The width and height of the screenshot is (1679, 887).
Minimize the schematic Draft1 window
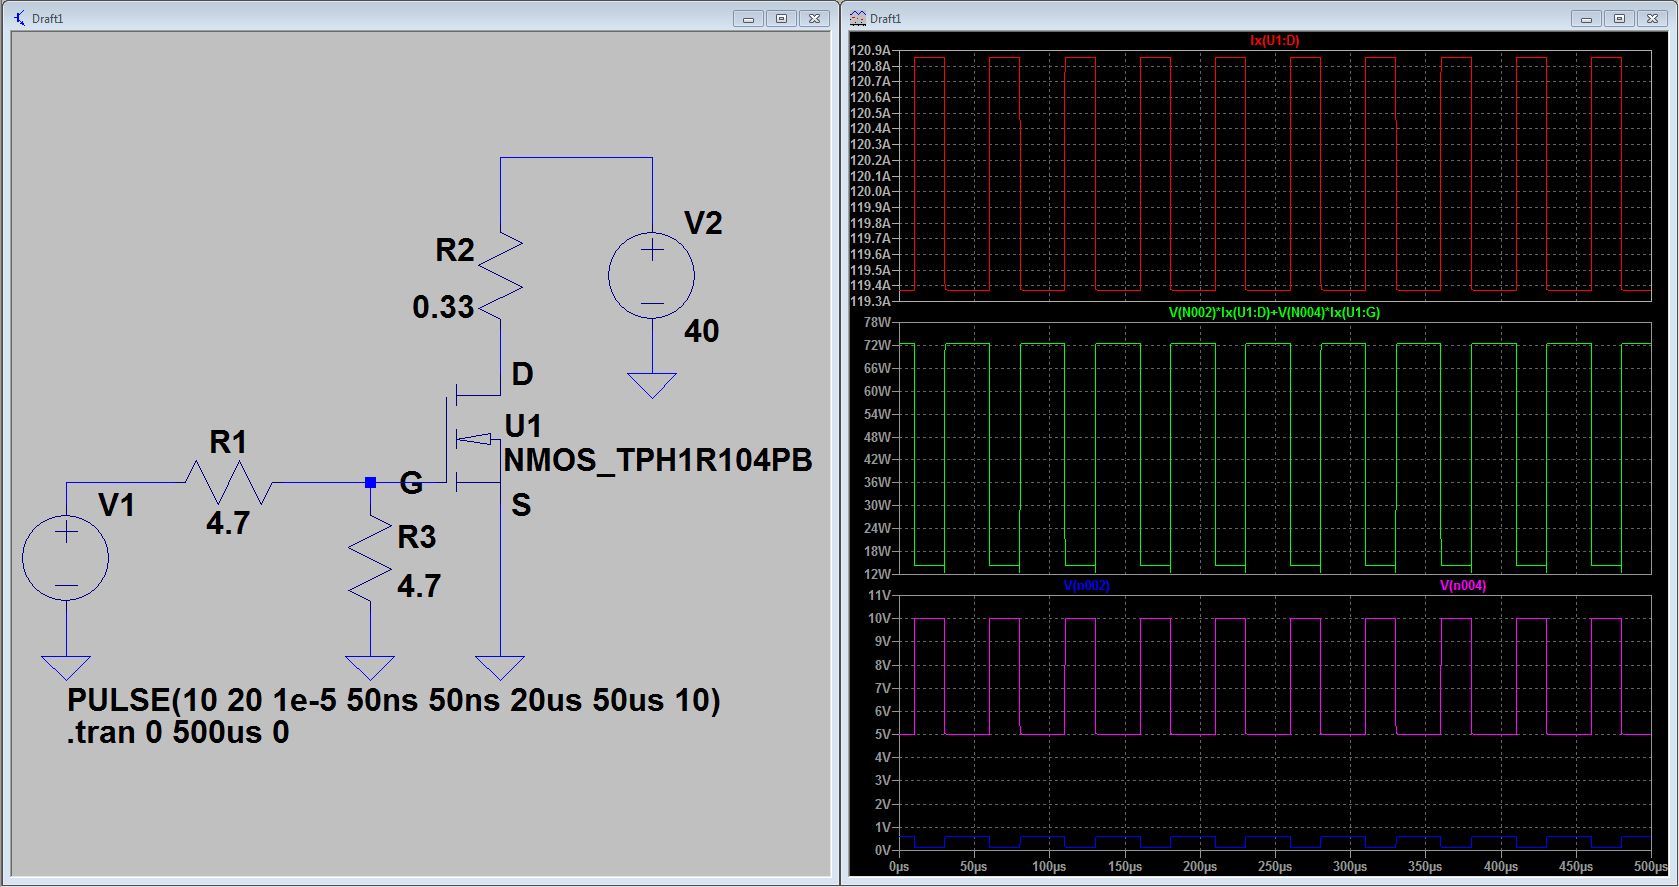(748, 18)
